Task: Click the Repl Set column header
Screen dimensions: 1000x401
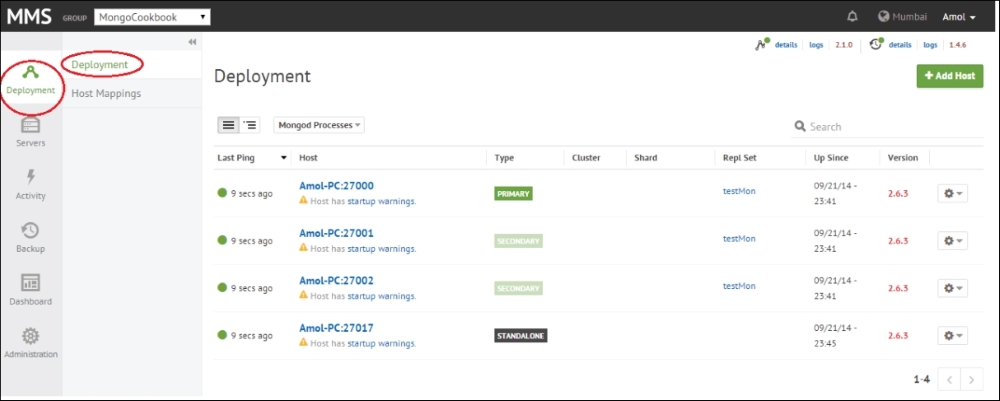Action: [x=739, y=157]
